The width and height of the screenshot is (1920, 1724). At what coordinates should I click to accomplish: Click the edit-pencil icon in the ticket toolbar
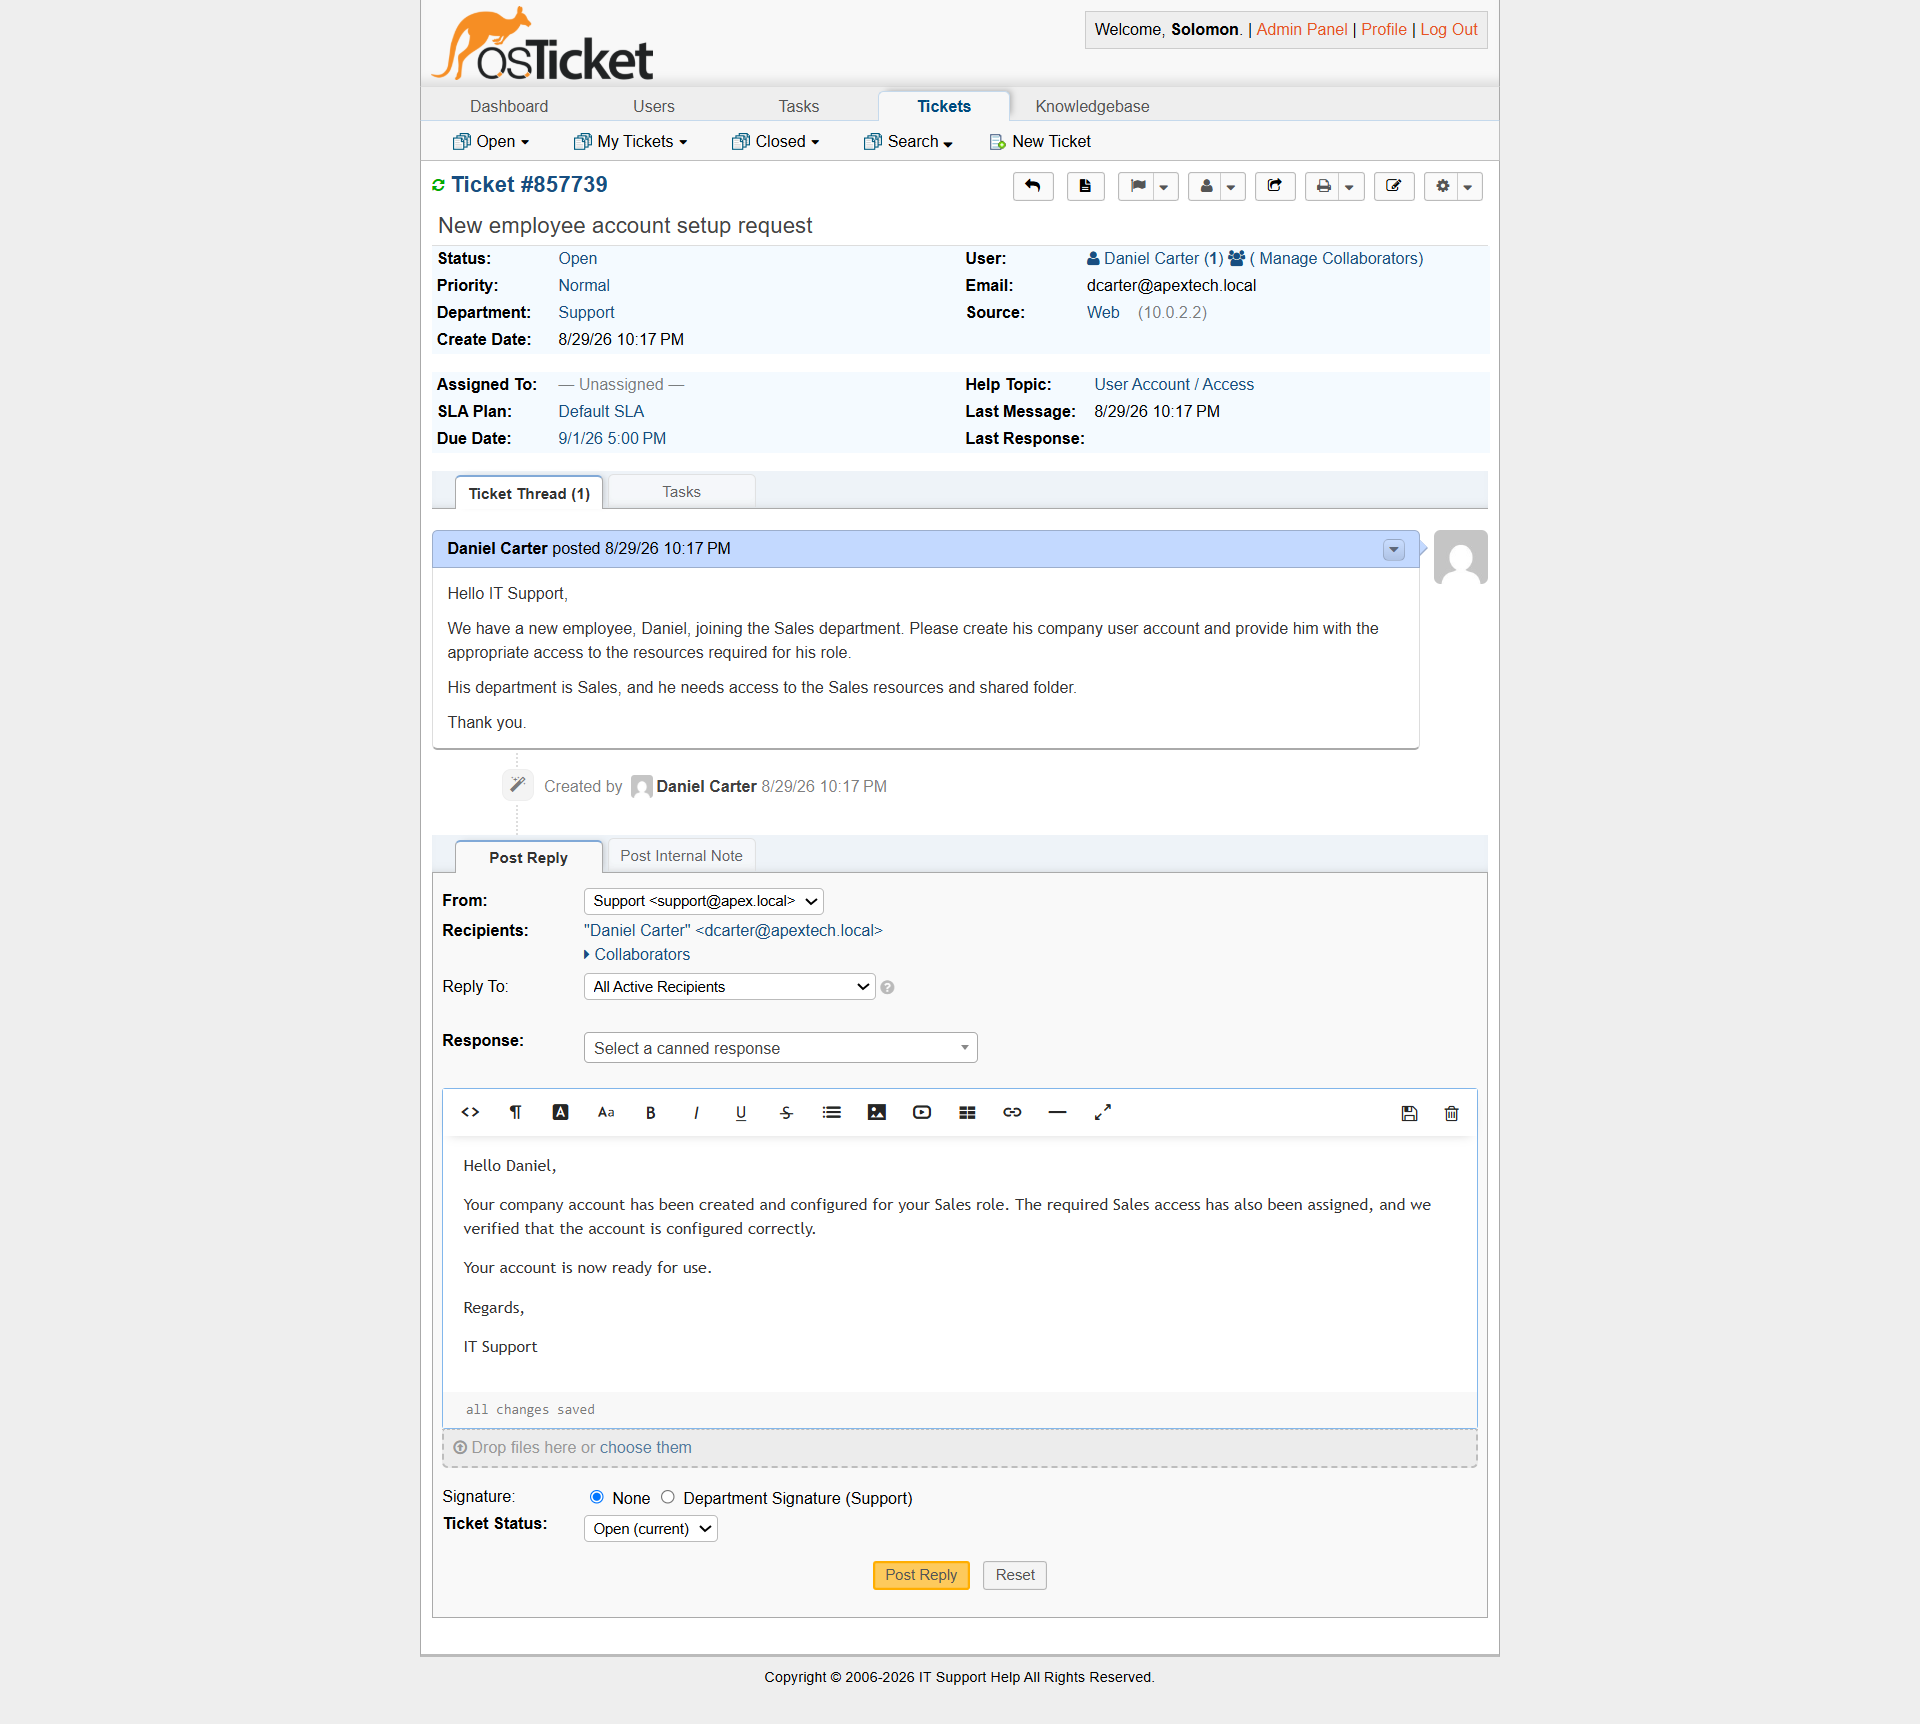[x=1394, y=186]
